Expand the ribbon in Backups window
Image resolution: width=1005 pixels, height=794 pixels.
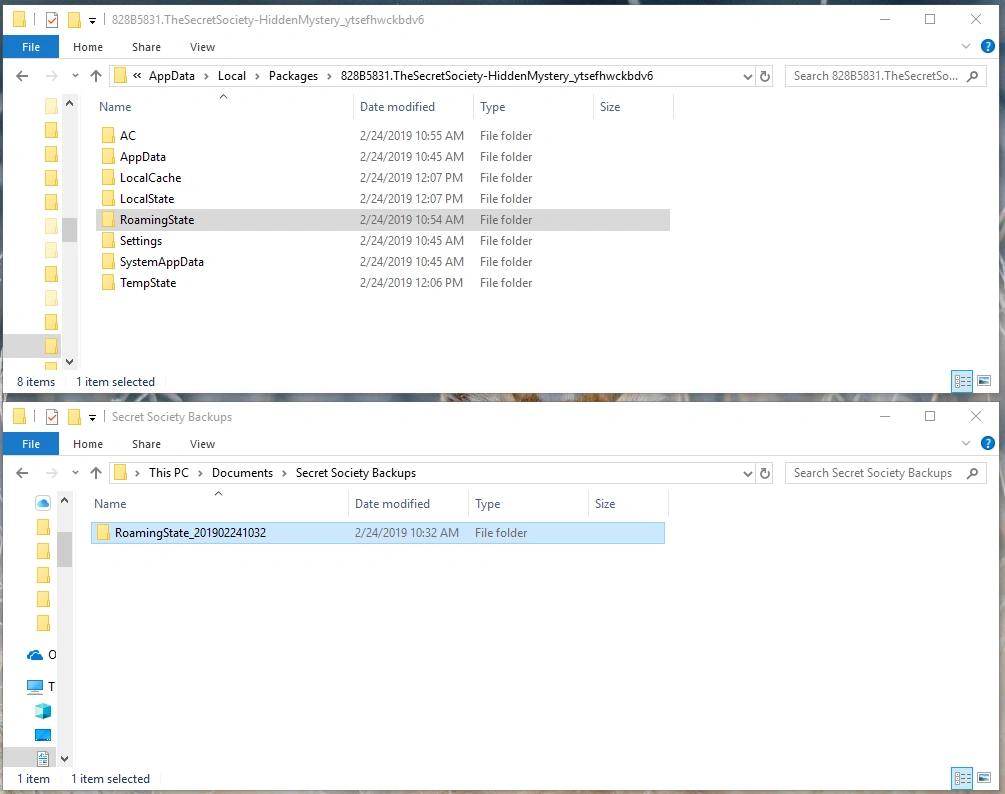966,443
